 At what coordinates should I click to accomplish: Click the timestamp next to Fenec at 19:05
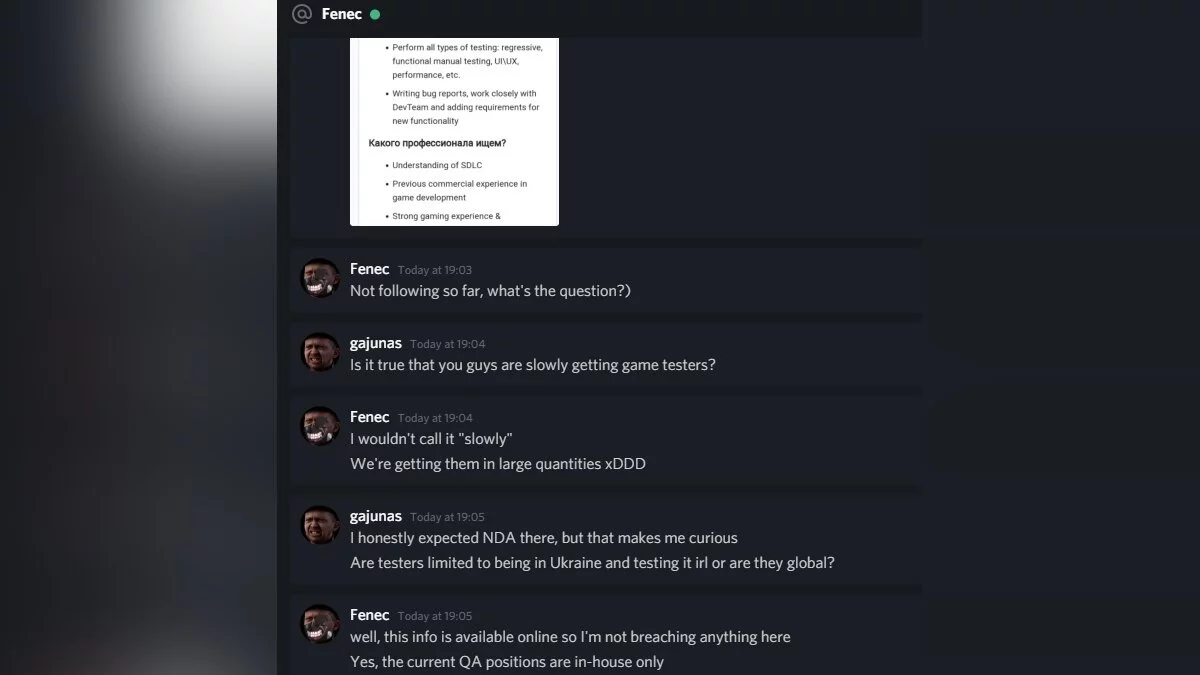point(435,616)
